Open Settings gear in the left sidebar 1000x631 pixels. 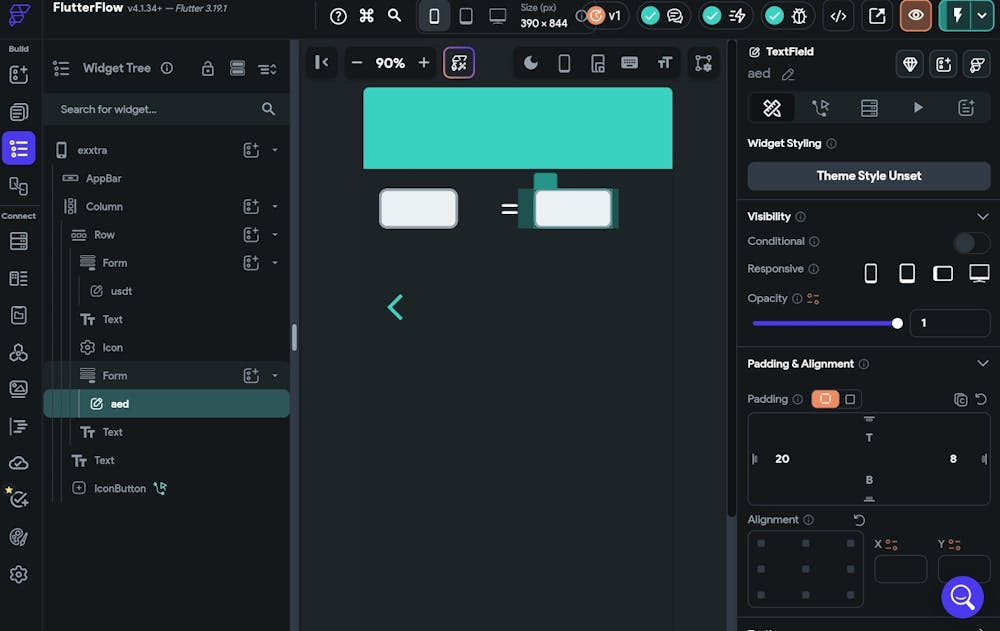click(x=18, y=574)
